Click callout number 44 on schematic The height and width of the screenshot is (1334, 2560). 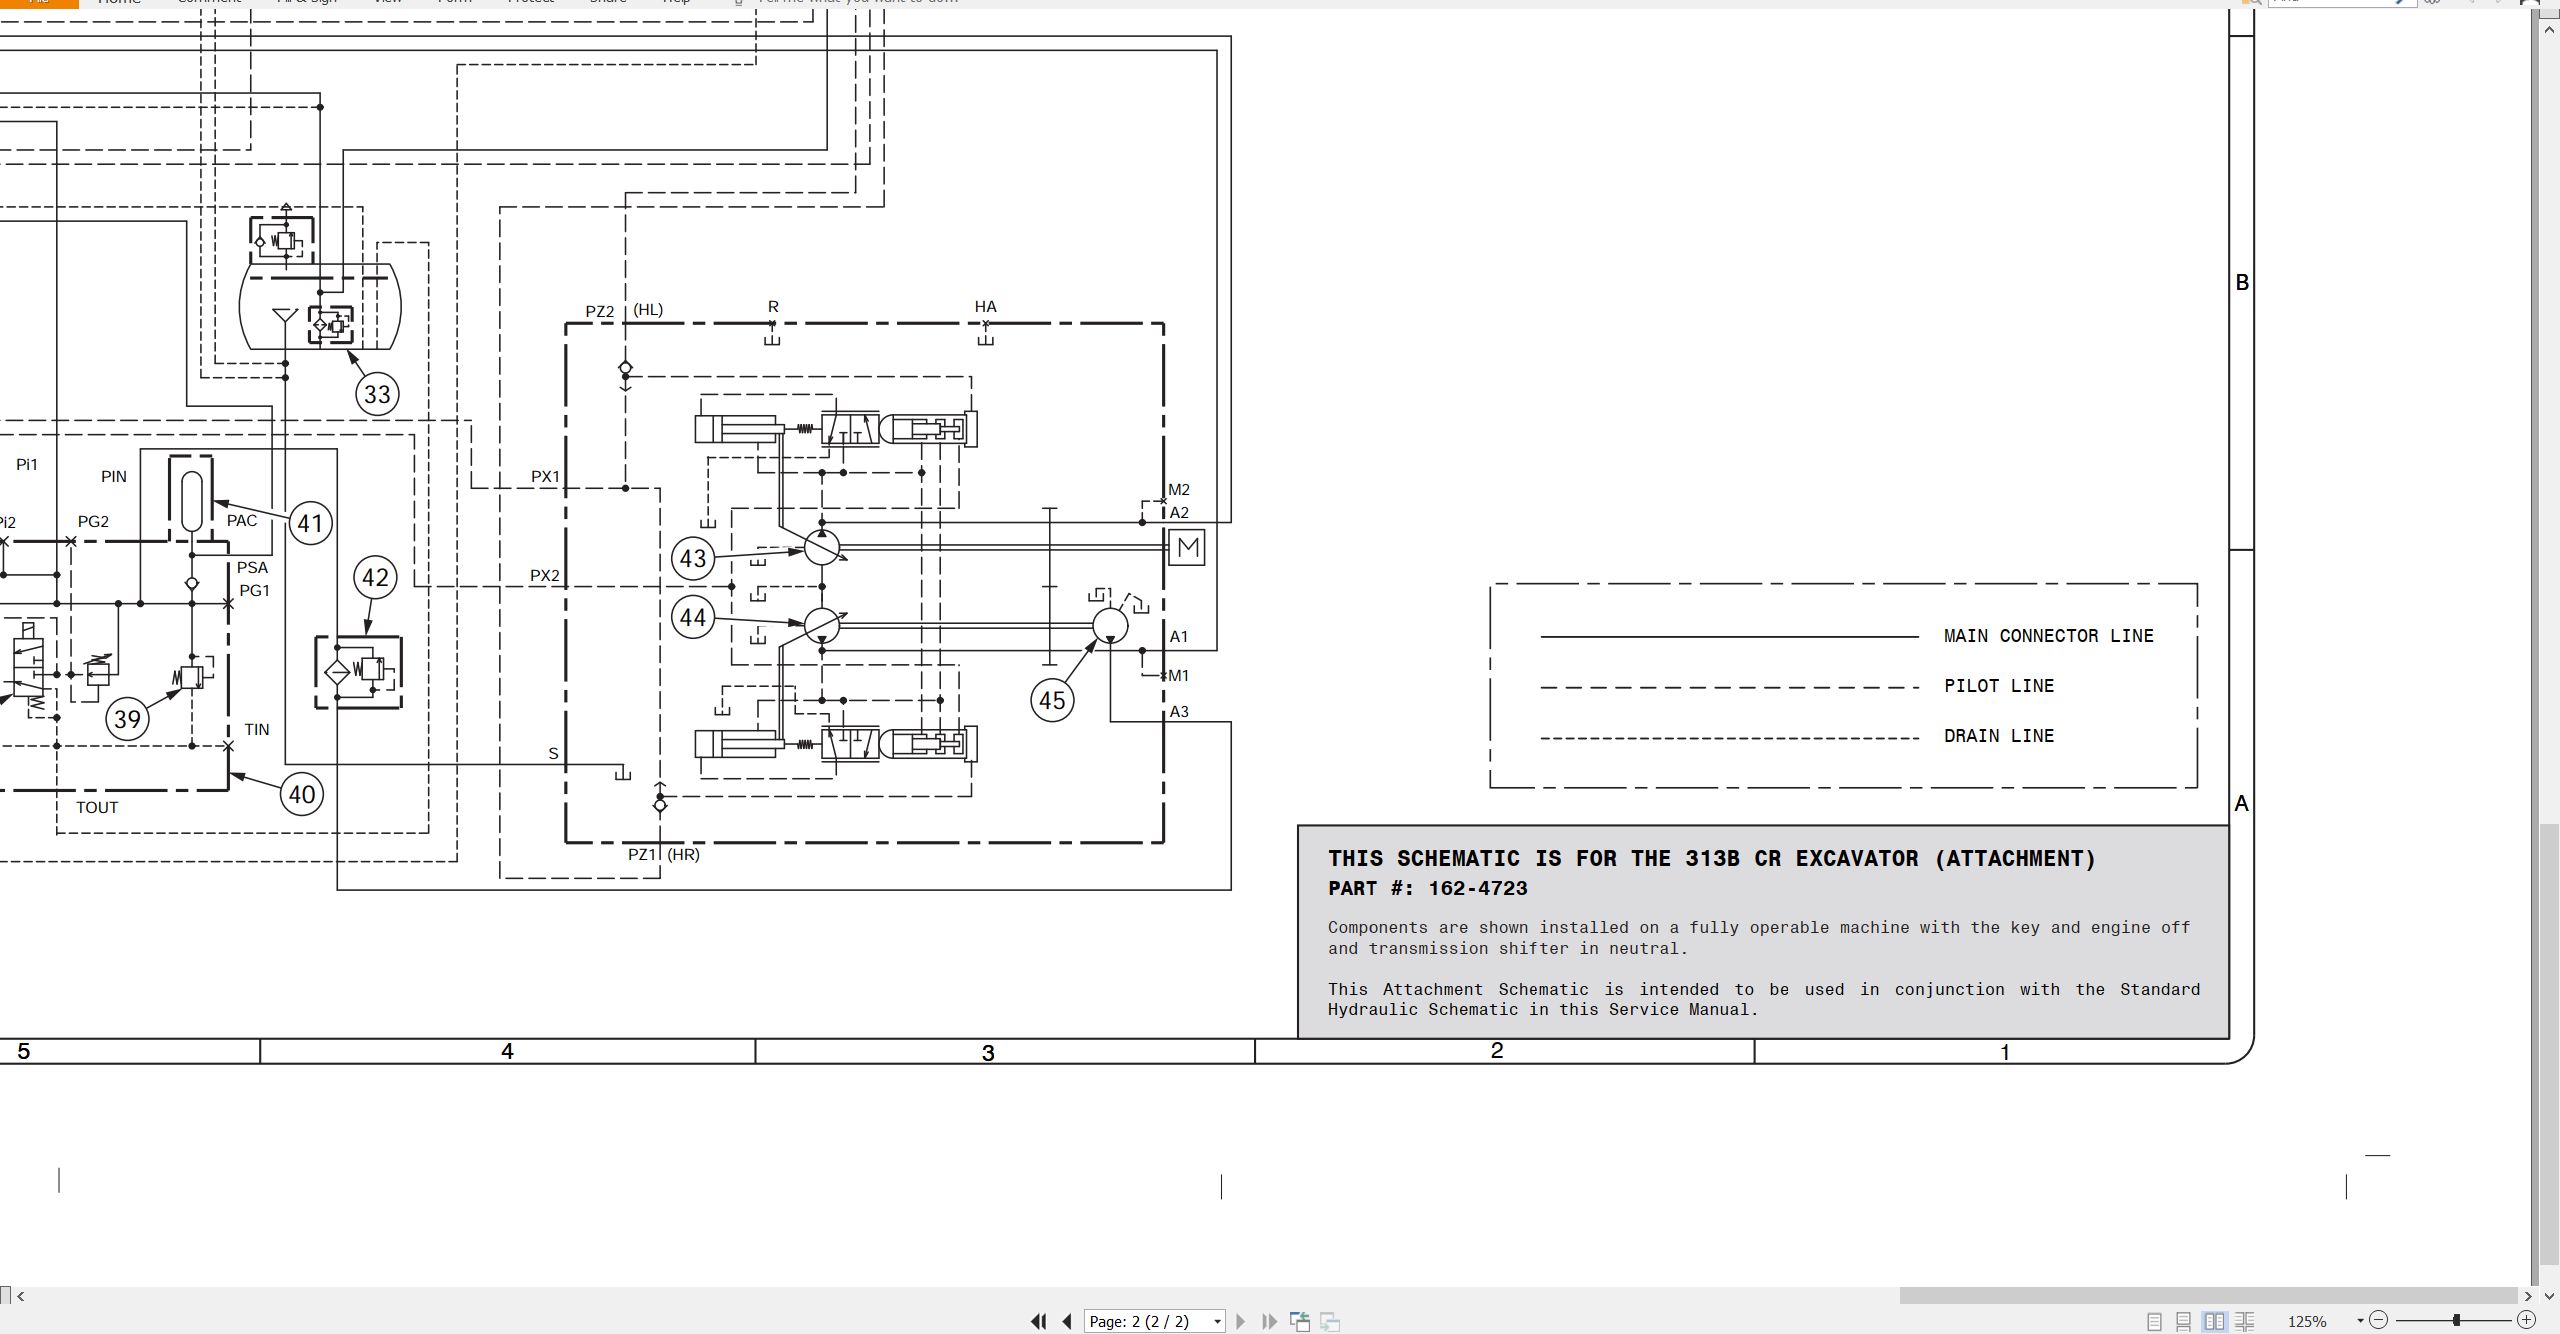(x=693, y=617)
